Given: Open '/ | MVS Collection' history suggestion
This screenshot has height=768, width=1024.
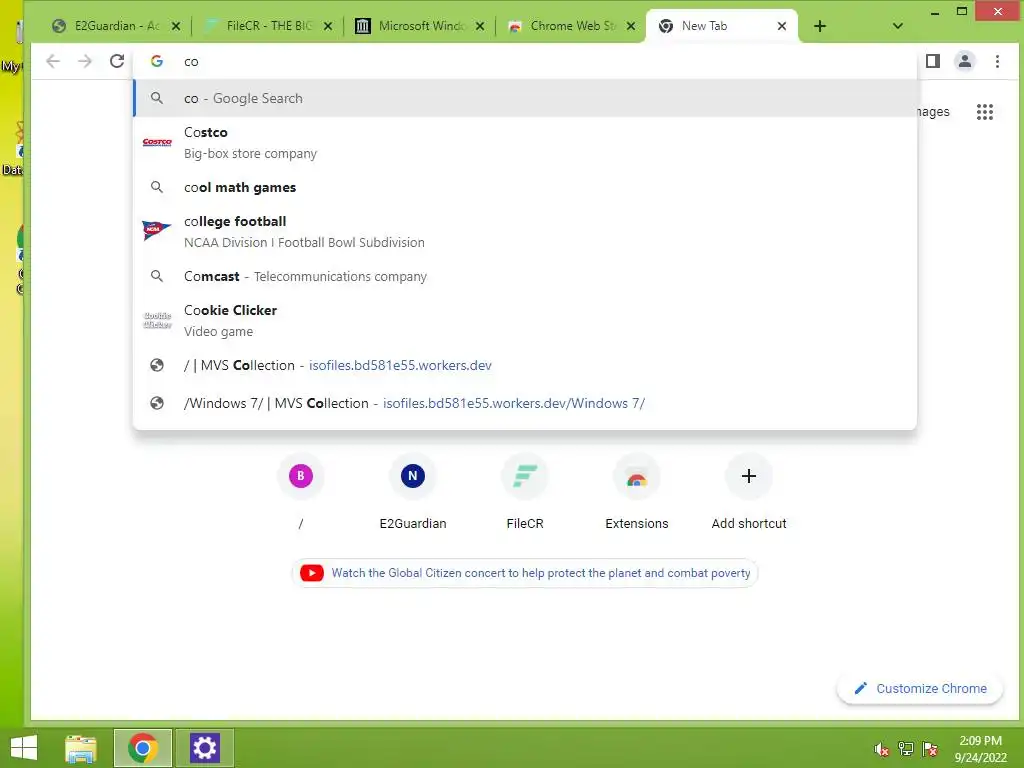Looking at the screenshot, I should click(524, 366).
